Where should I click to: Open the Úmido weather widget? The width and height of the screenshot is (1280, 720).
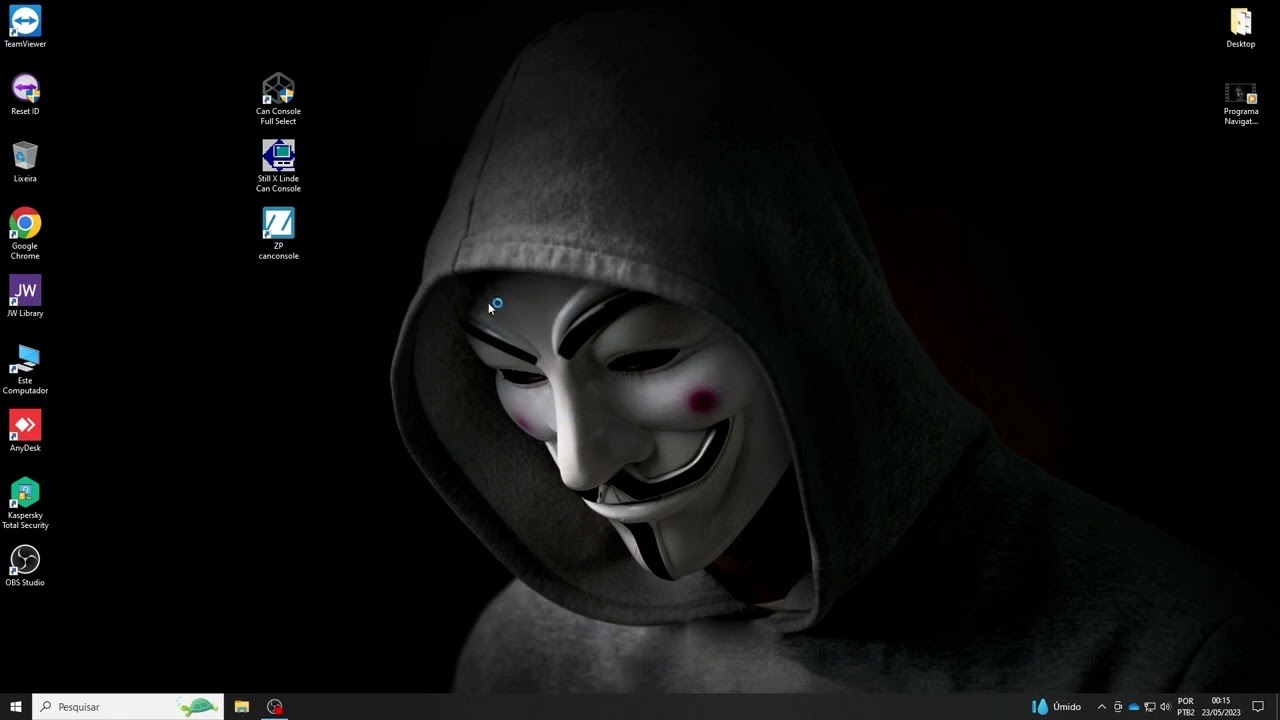[x=1057, y=707]
